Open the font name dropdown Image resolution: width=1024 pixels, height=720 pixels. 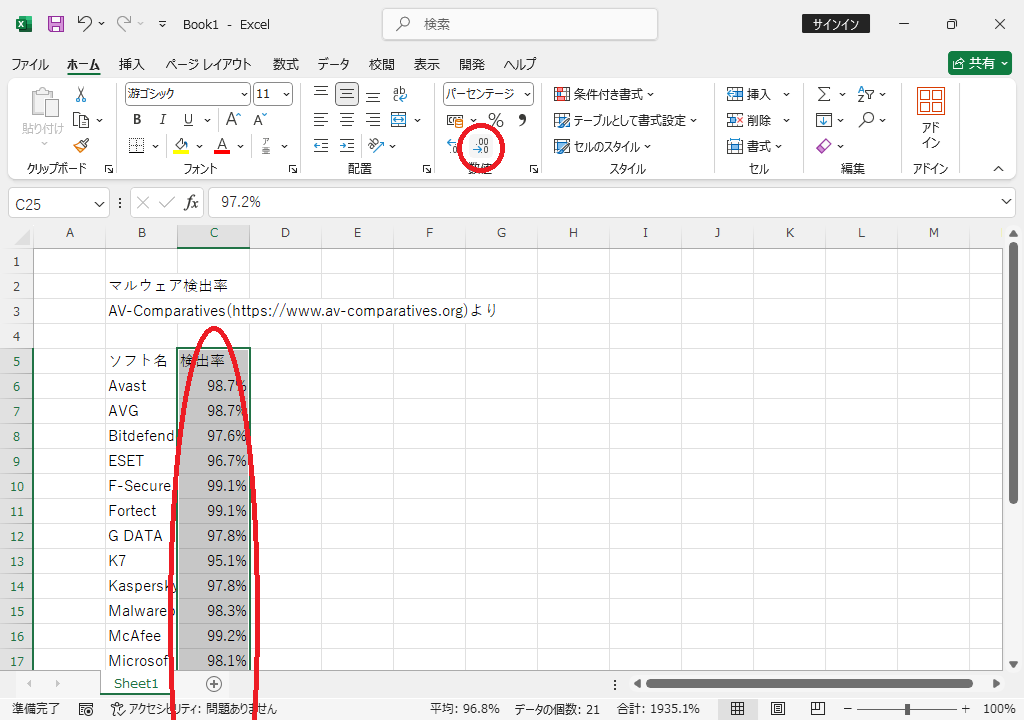tap(244, 94)
